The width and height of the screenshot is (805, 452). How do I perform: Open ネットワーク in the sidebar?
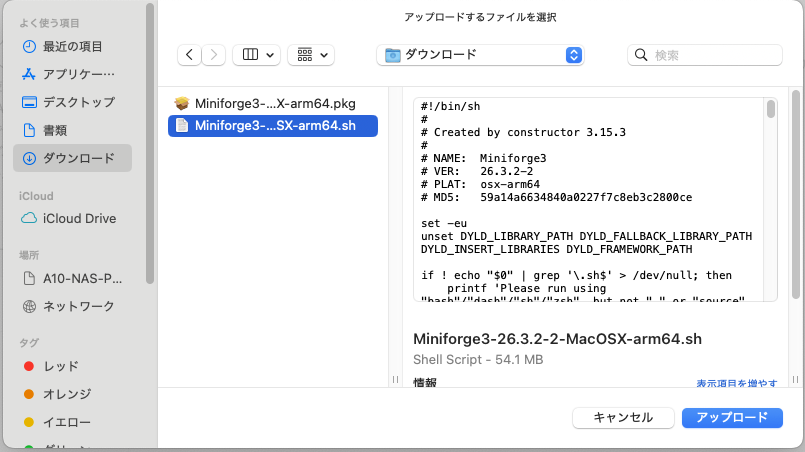72,306
